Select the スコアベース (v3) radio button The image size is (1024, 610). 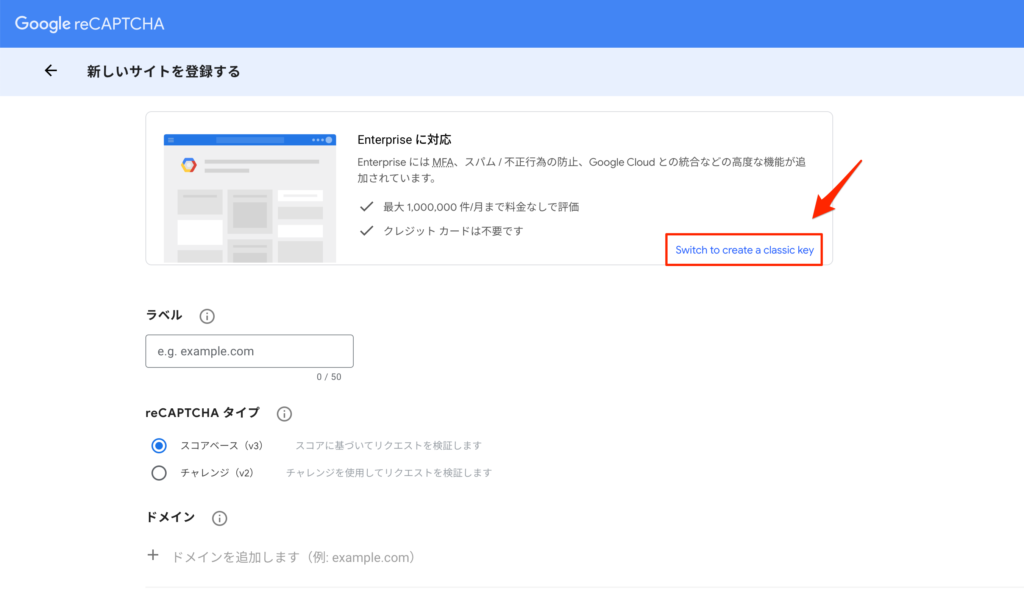pyautogui.click(x=158, y=445)
